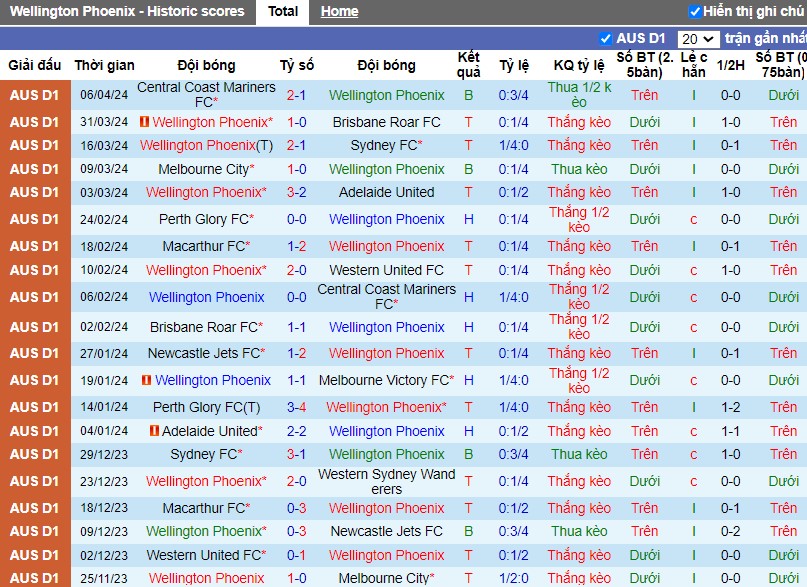
Task: Open Western United FC on 02/12/23 row
Action: [x=206, y=555]
